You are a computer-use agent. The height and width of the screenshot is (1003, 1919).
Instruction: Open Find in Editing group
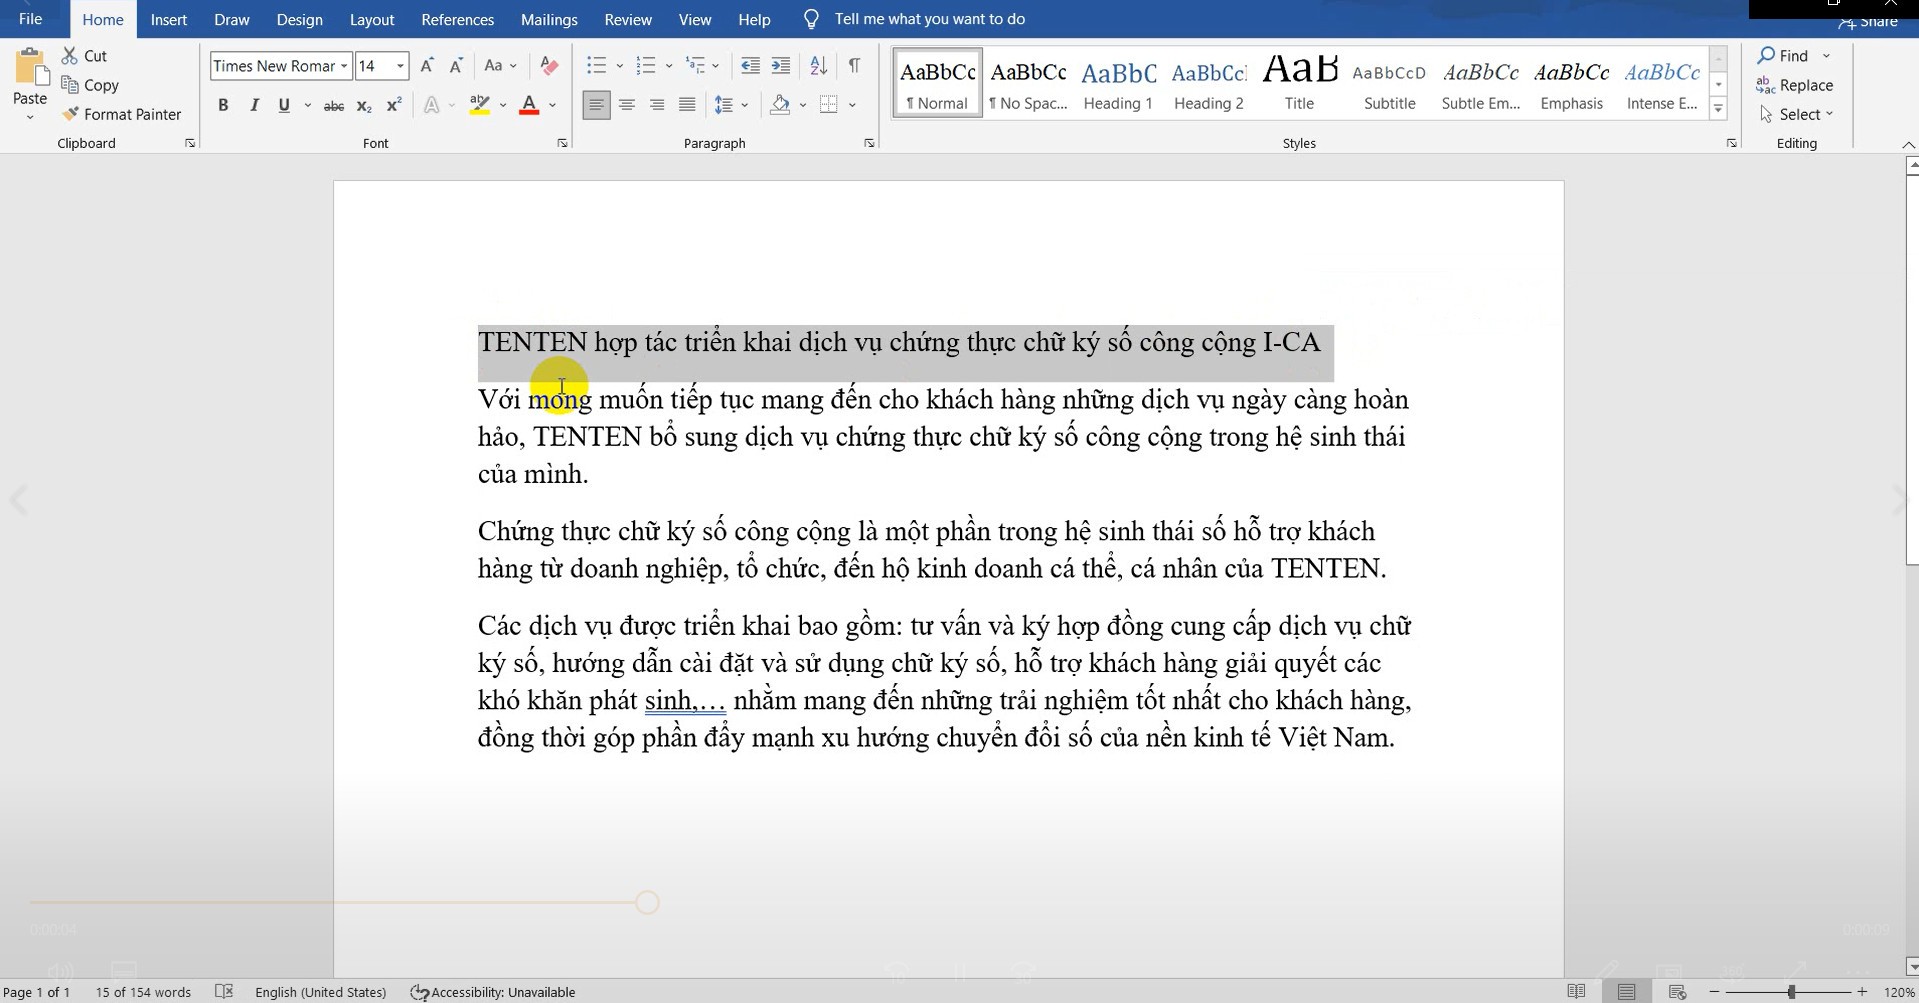pos(1783,56)
